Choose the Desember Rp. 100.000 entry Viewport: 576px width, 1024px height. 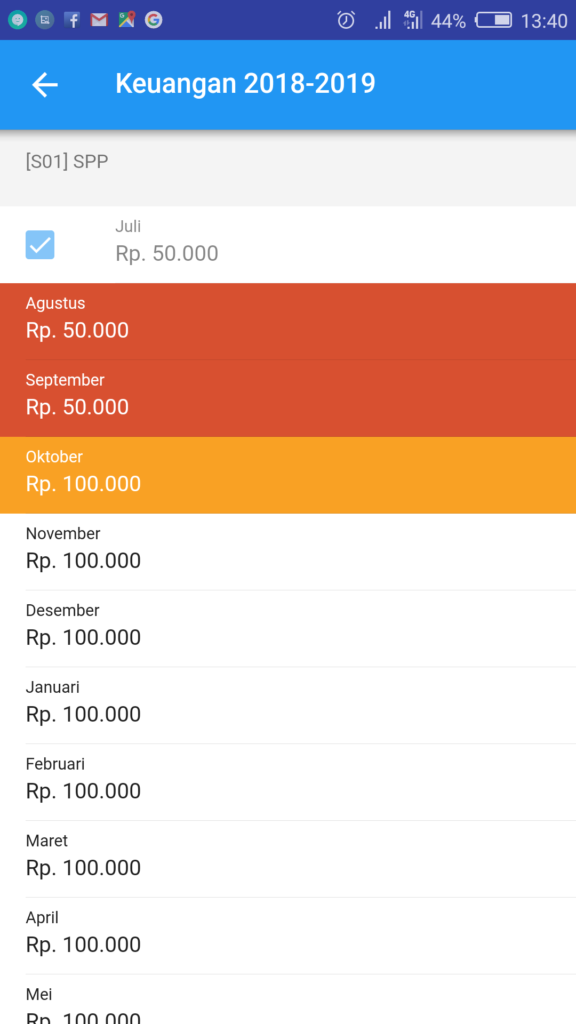point(288,629)
